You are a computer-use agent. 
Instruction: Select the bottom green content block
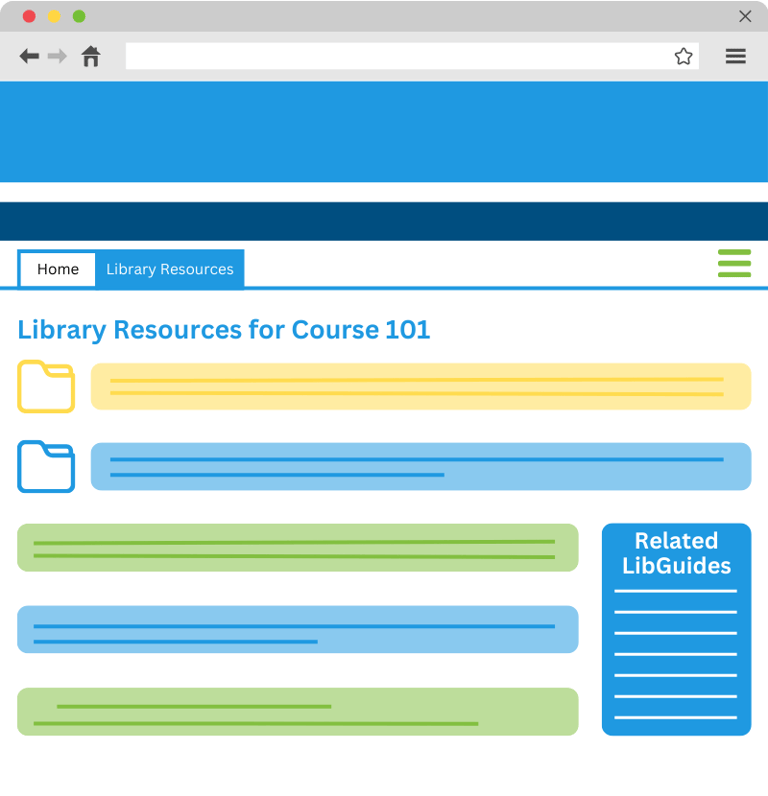297,711
